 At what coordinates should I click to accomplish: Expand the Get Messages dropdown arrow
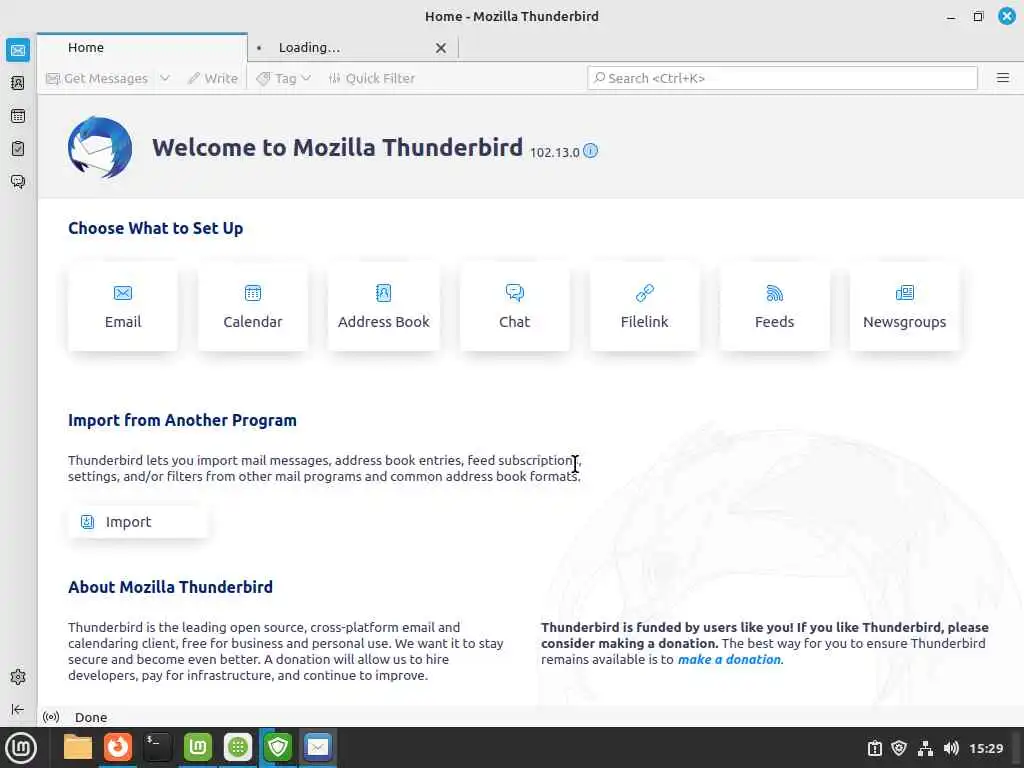(165, 78)
